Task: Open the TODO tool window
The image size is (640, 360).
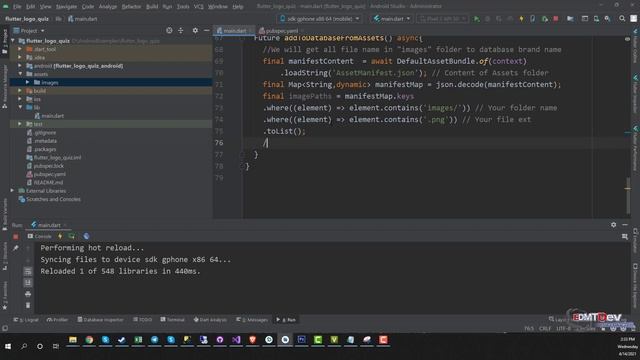Action: [142, 320]
